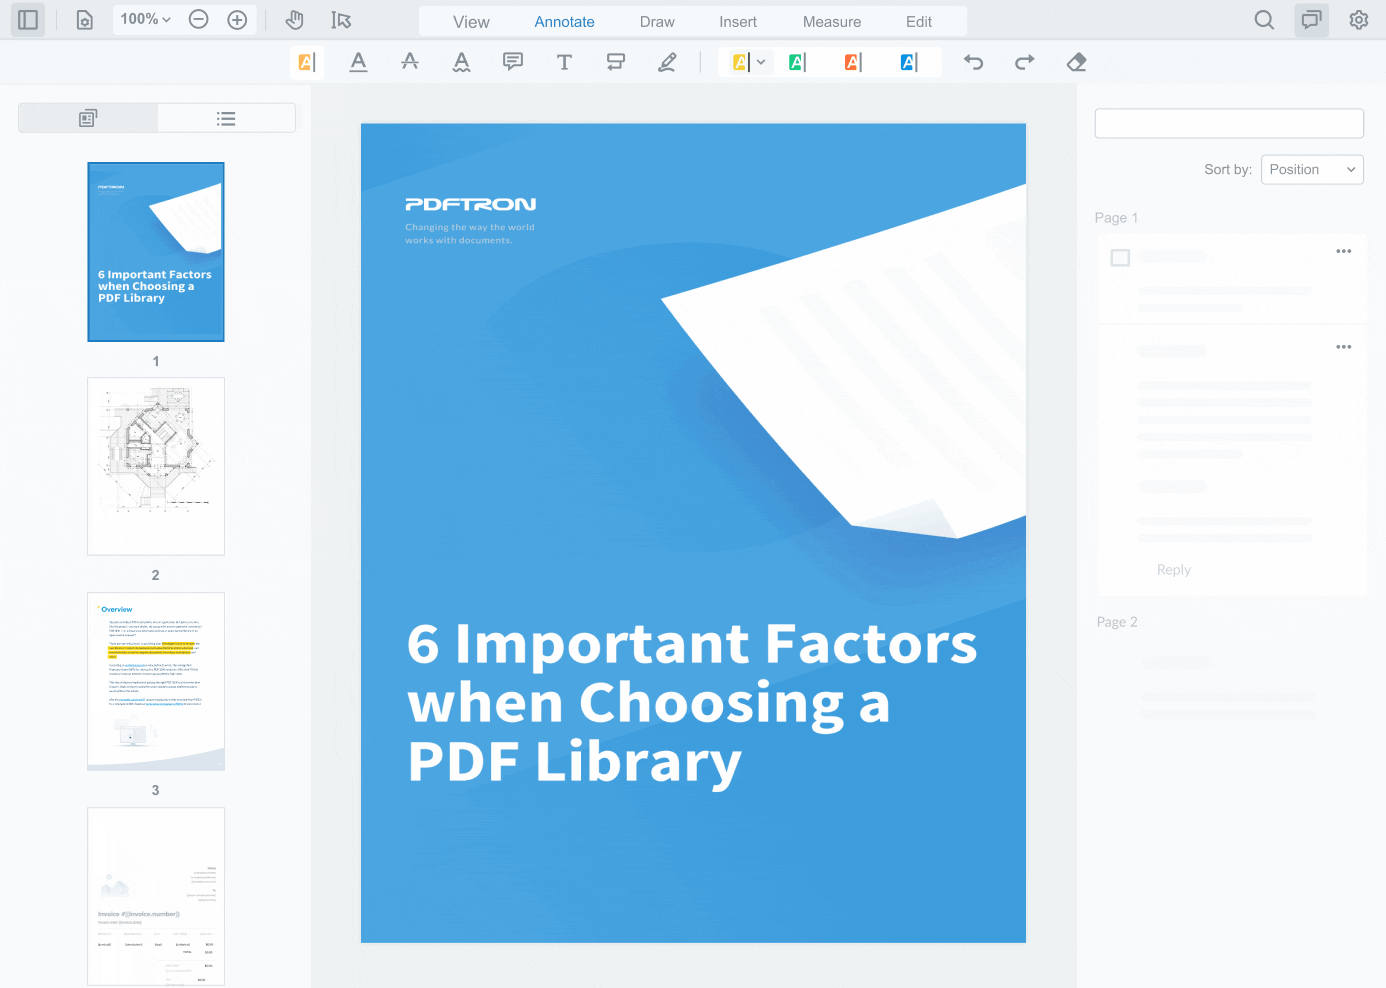This screenshot has width=1386, height=988.
Task: Open page 3 Overview thumbnail
Action: coord(156,681)
